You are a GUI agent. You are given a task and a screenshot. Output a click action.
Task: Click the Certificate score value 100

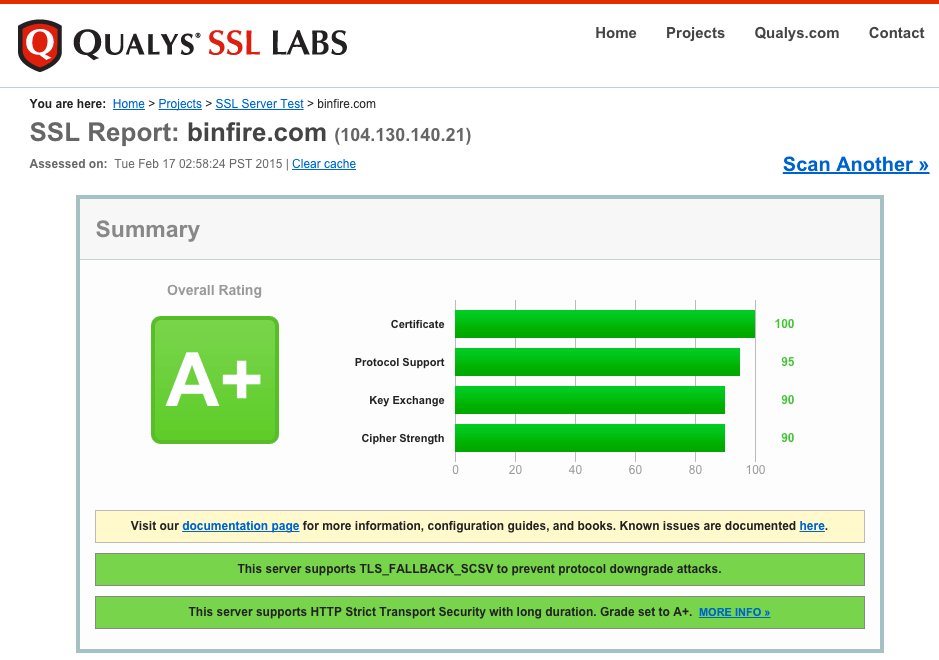[x=784, y=323]
